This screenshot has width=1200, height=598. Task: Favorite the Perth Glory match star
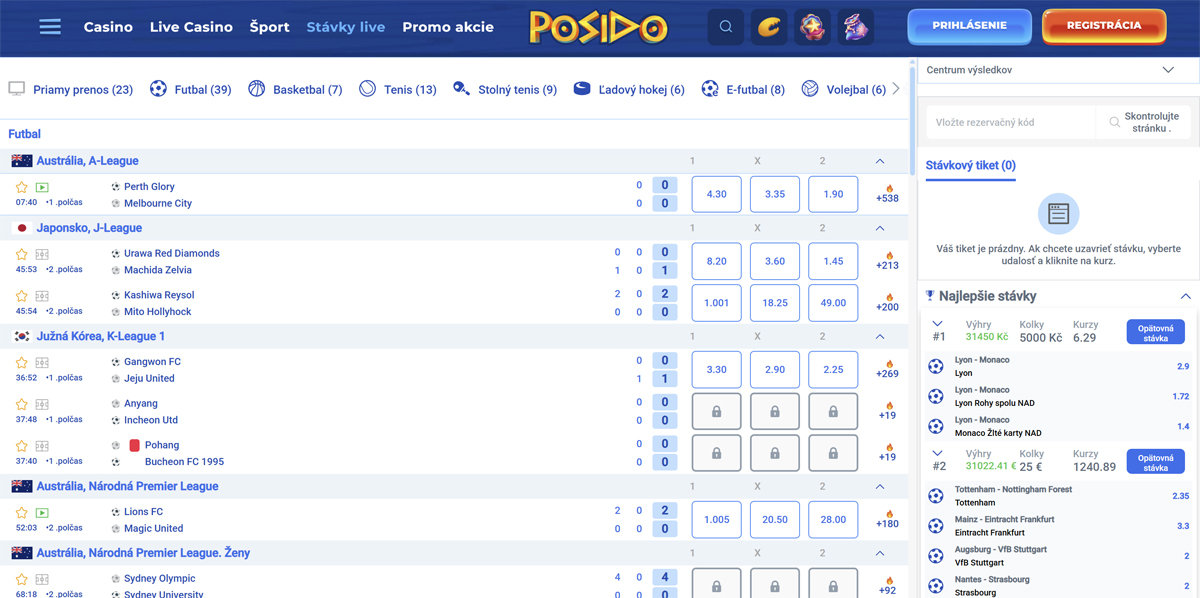point(22,187)
